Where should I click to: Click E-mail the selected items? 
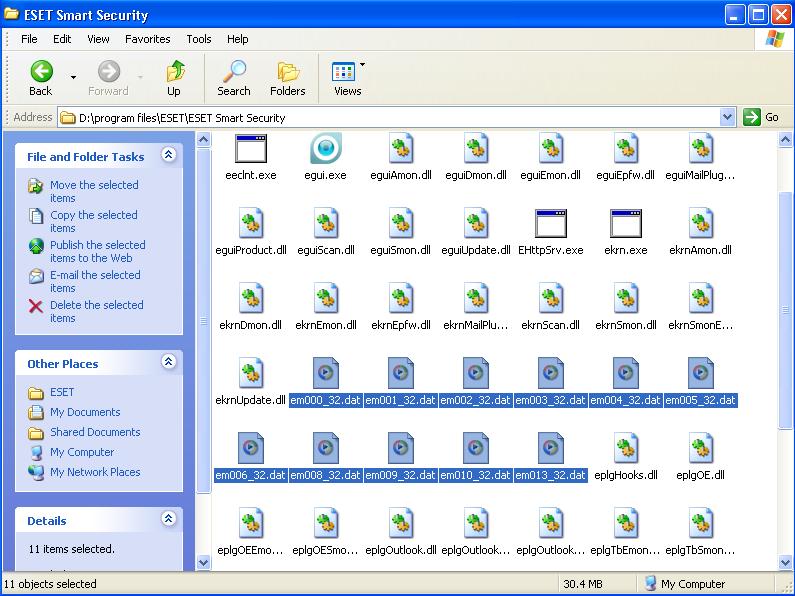click(x=95, y=281)
